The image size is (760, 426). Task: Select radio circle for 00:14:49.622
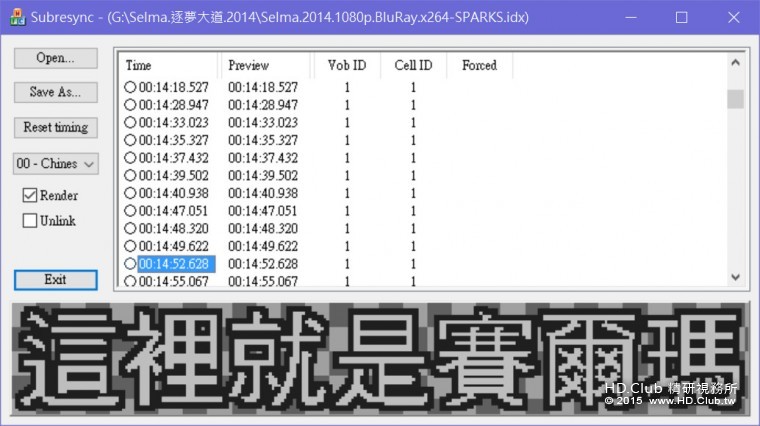pyautogui.click(x=130, y=246)
